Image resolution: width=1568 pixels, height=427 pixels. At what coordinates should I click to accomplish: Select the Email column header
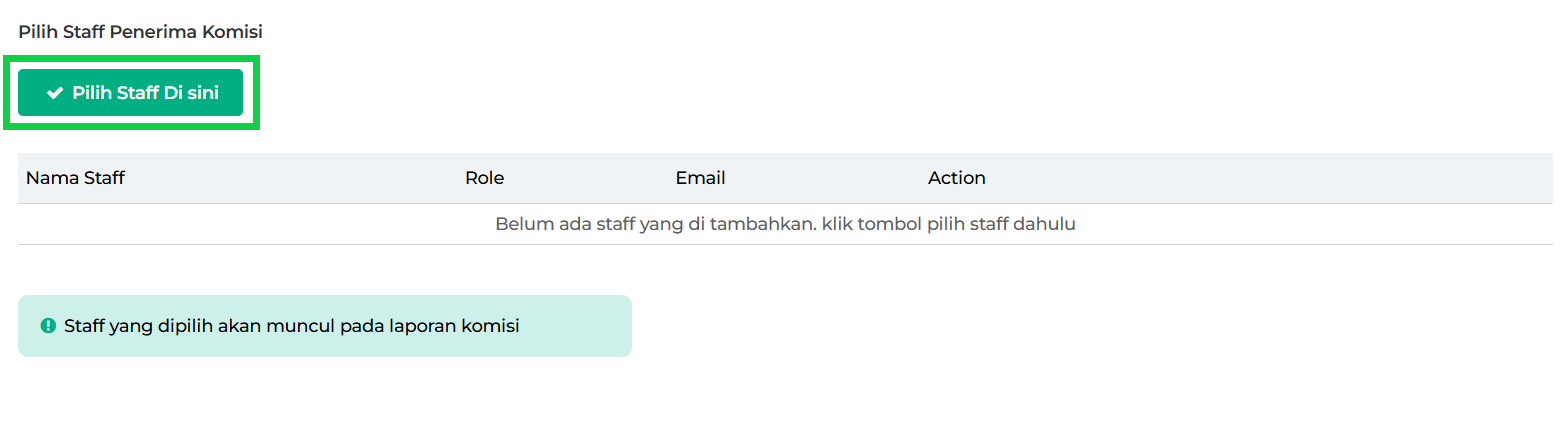(700, 178)
